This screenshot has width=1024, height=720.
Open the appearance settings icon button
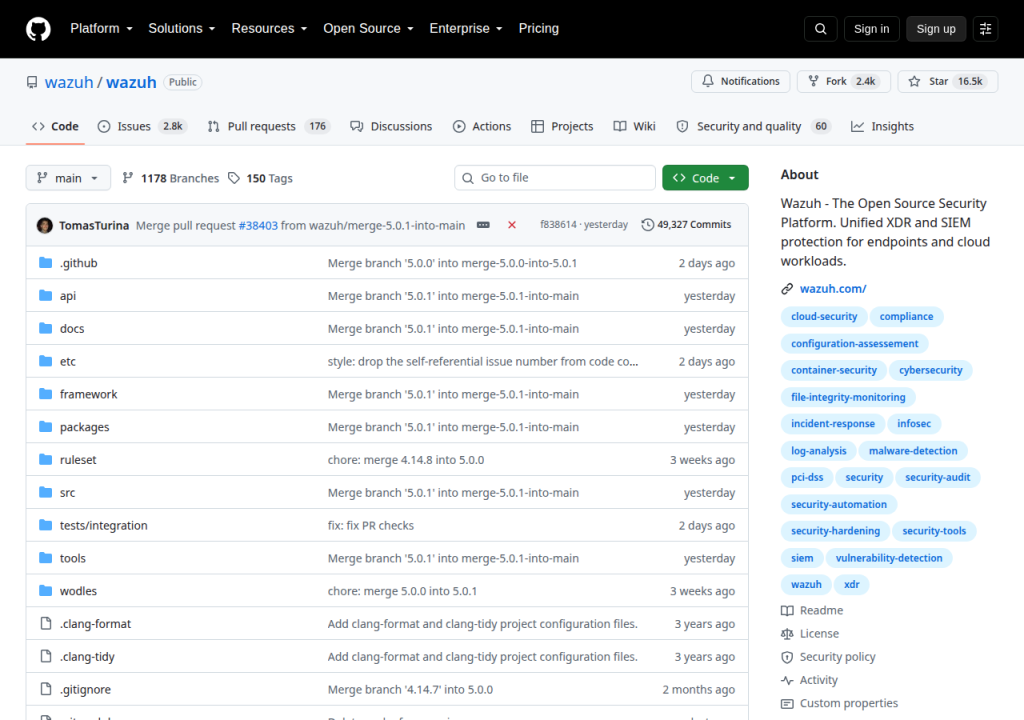[985, 29]
